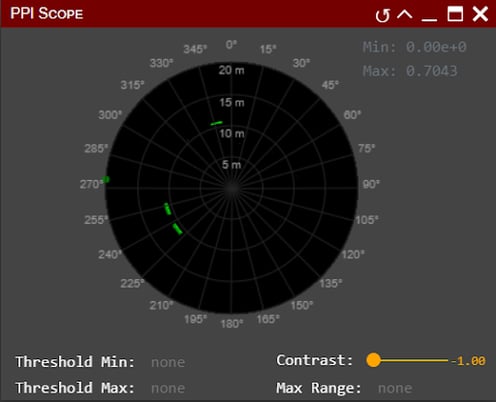Click the "5 m" range ring label
This screenshot has height=402, width=496.
coord(231,164)
